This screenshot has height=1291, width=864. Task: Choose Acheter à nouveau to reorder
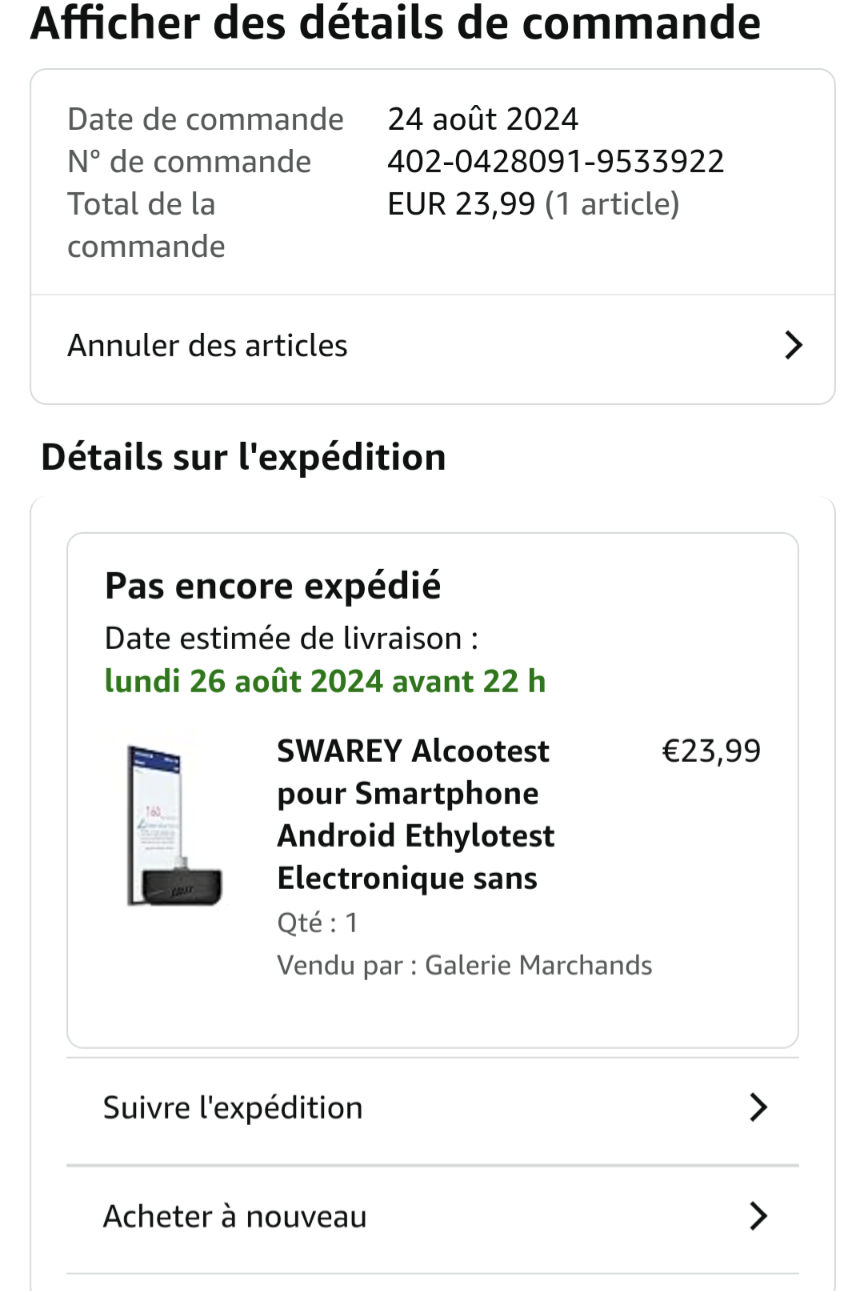235,1217
